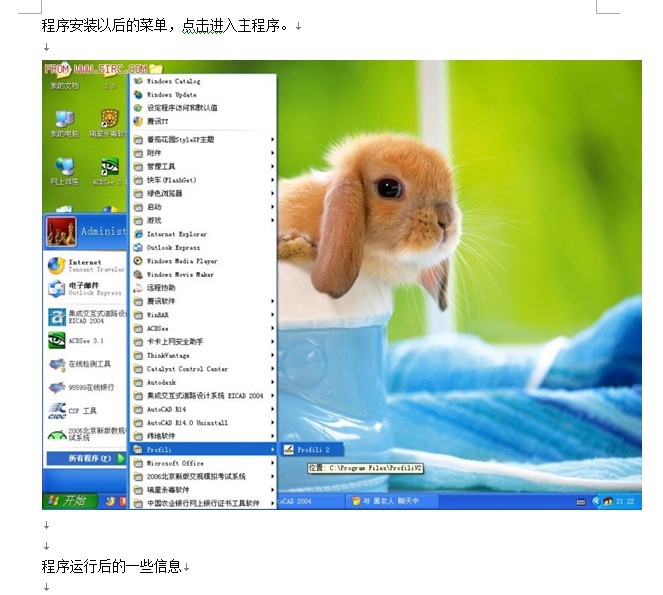Open the 瑞星杀毒软件 program group in the programs list
663x595 pixels.
(x=203, y=490)
